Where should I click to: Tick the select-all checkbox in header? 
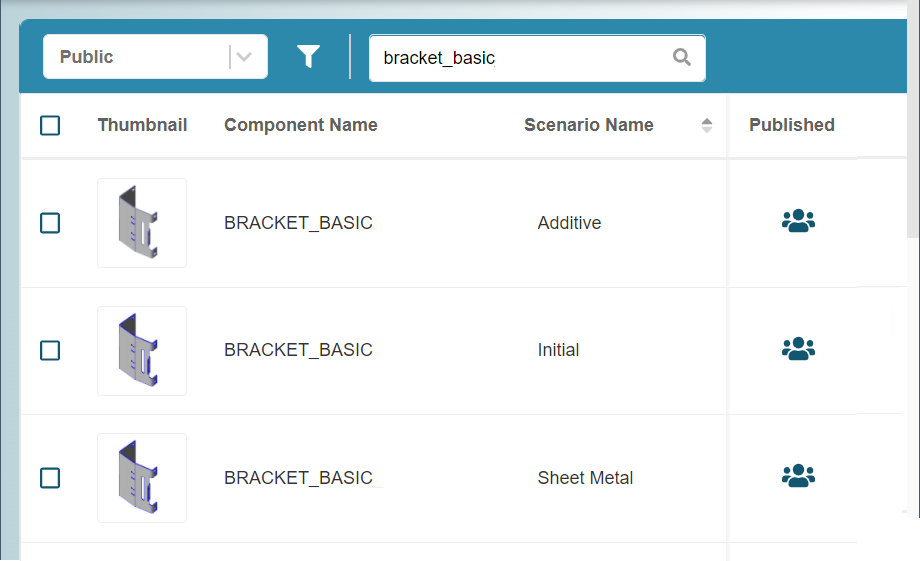(x=50, y=125)
